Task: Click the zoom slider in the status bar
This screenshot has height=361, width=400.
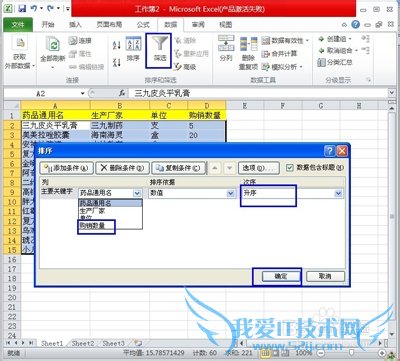Action: 351,352
